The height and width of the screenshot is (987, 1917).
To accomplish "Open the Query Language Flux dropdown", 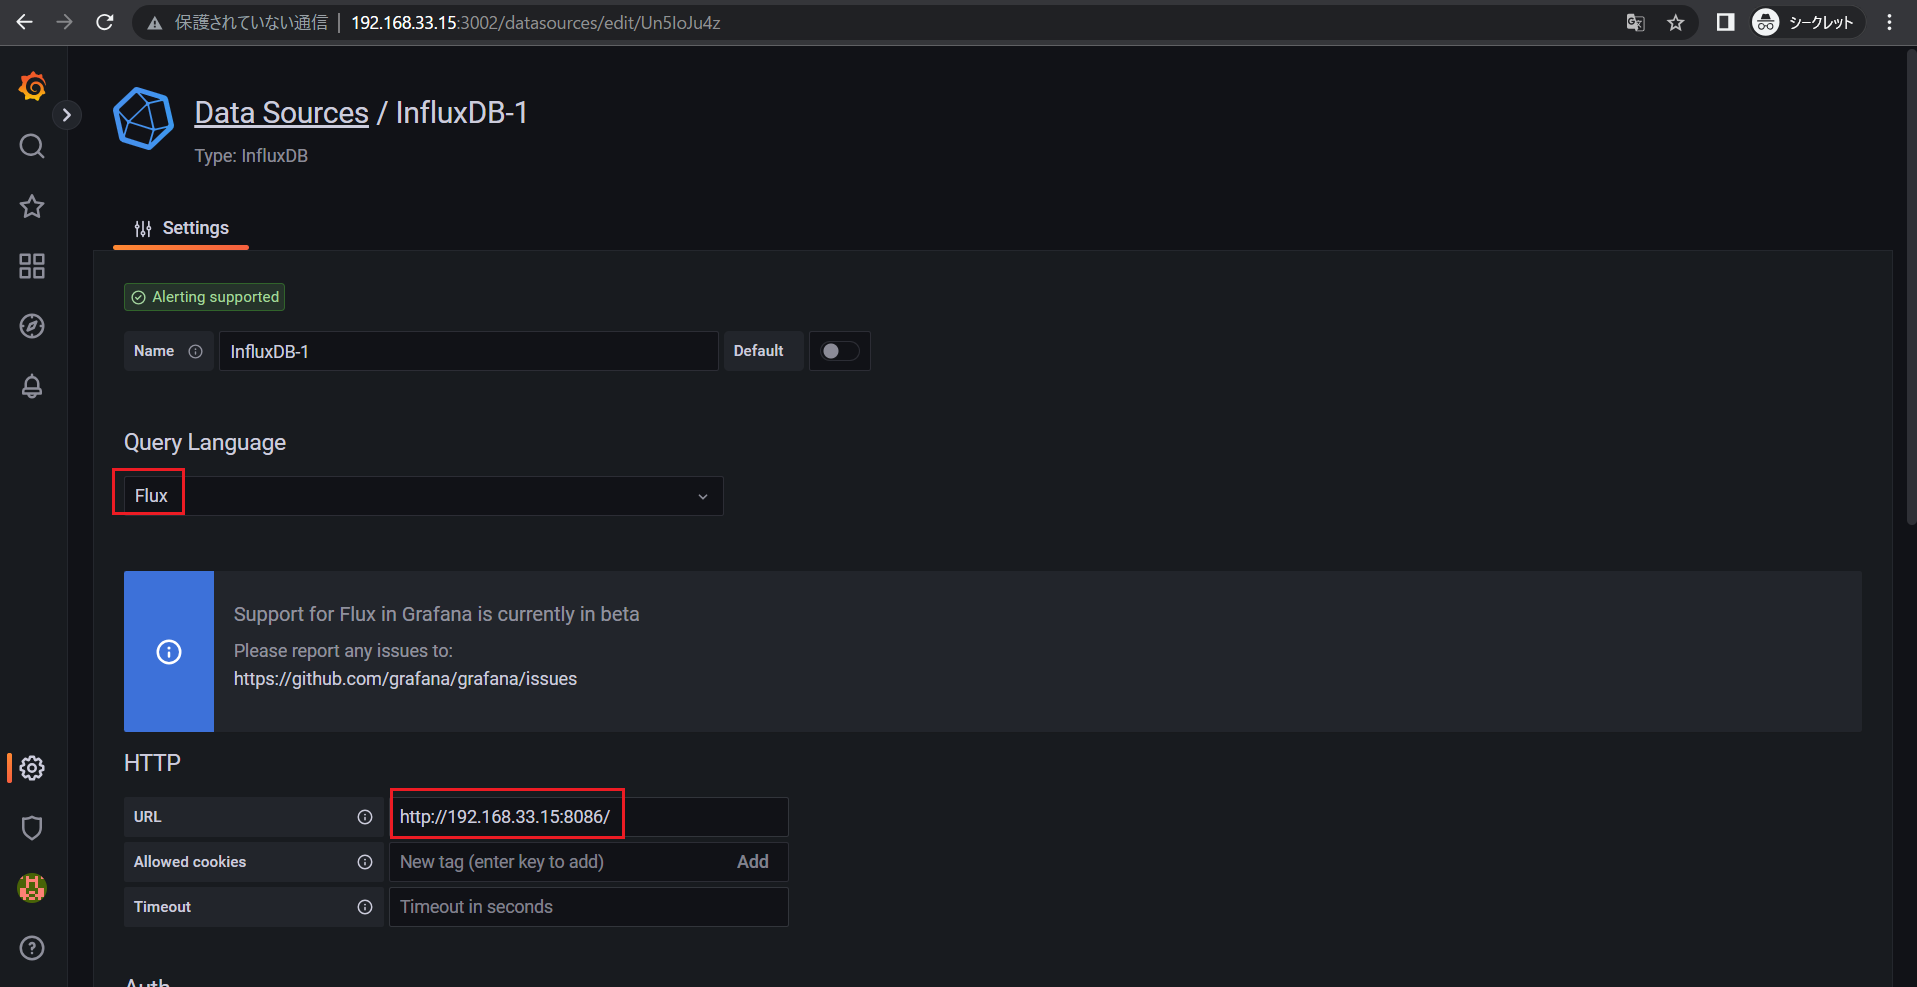I will (420, 496).
